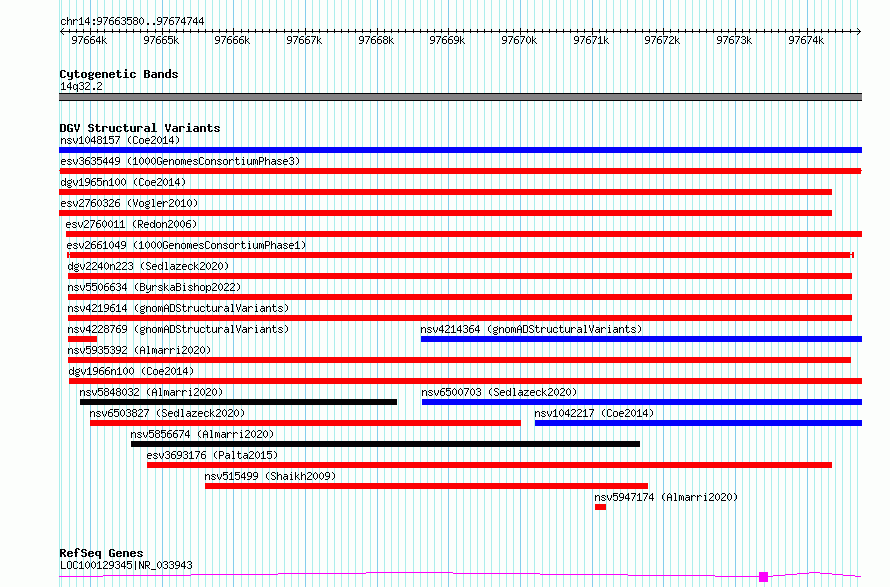Click the black nsv5856674 variant bar

coord(385,445)
